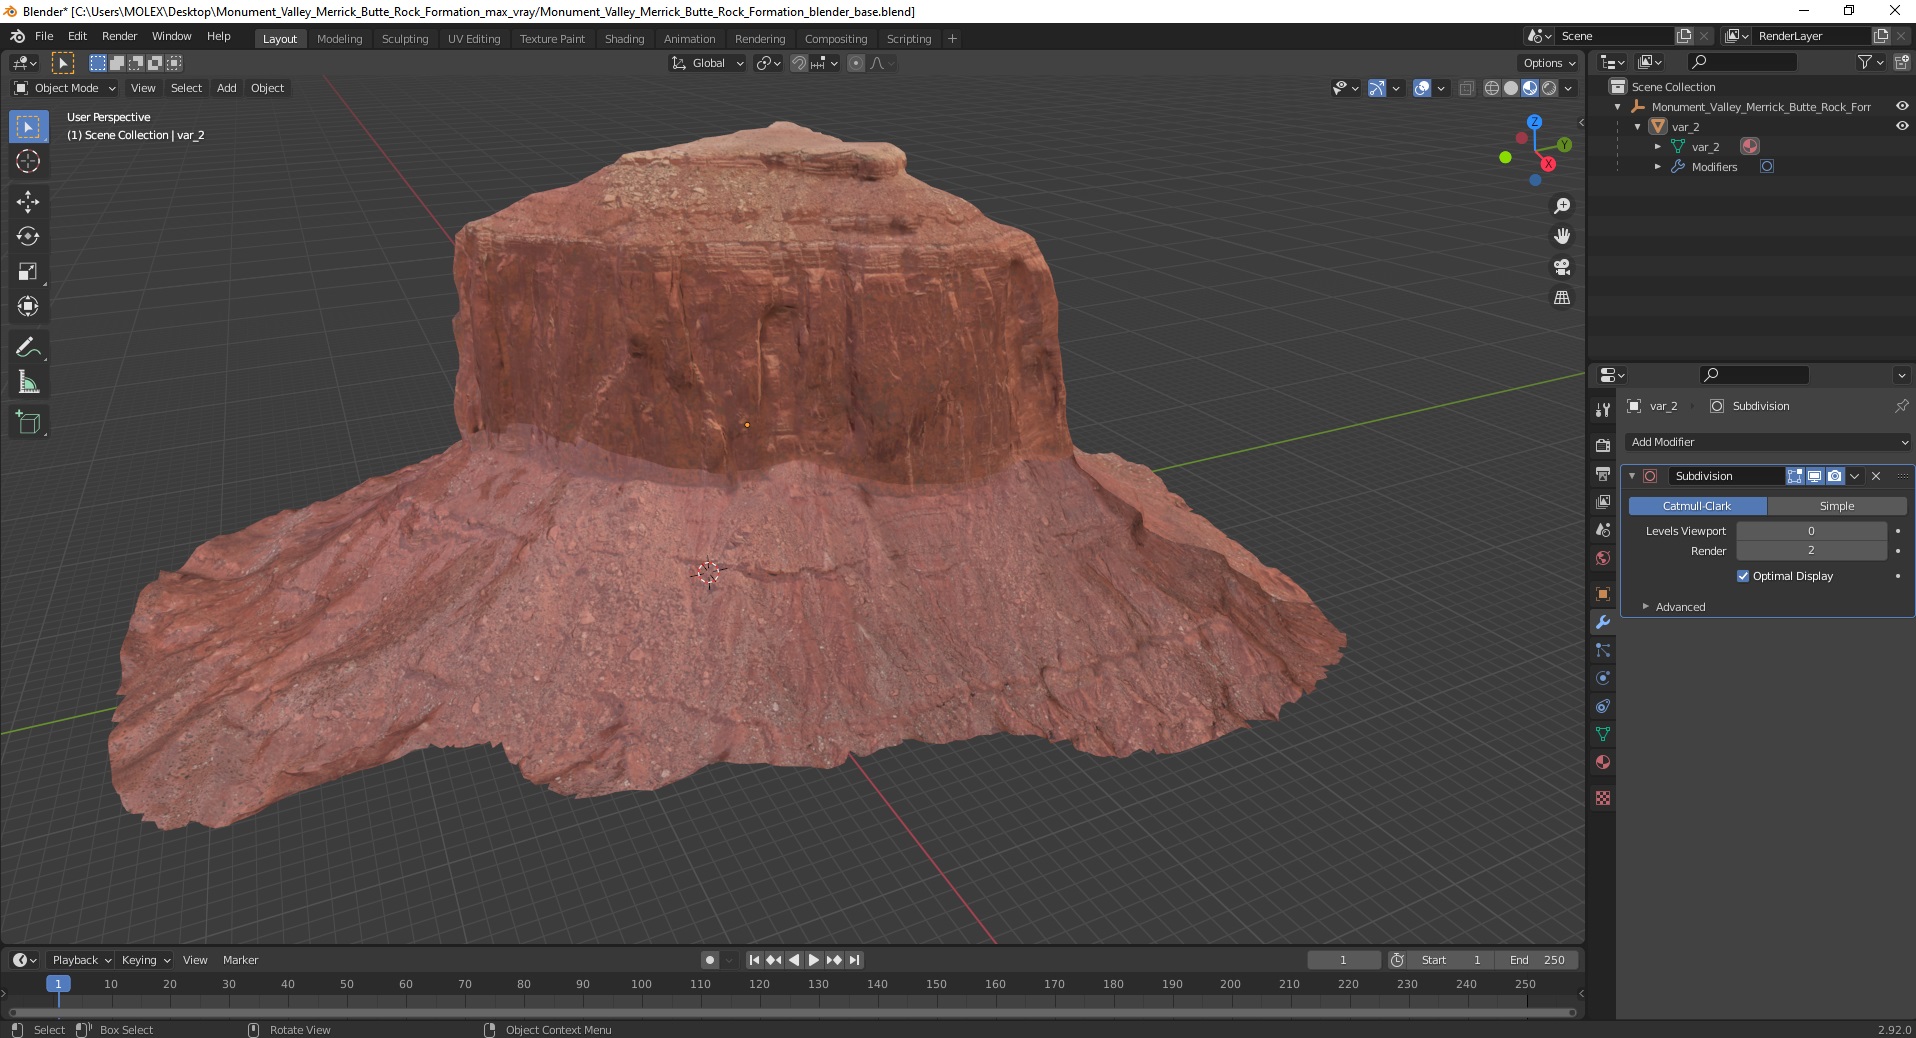
Task: Collapse Subdivision modifier panel
Action: click(1632, 476)
